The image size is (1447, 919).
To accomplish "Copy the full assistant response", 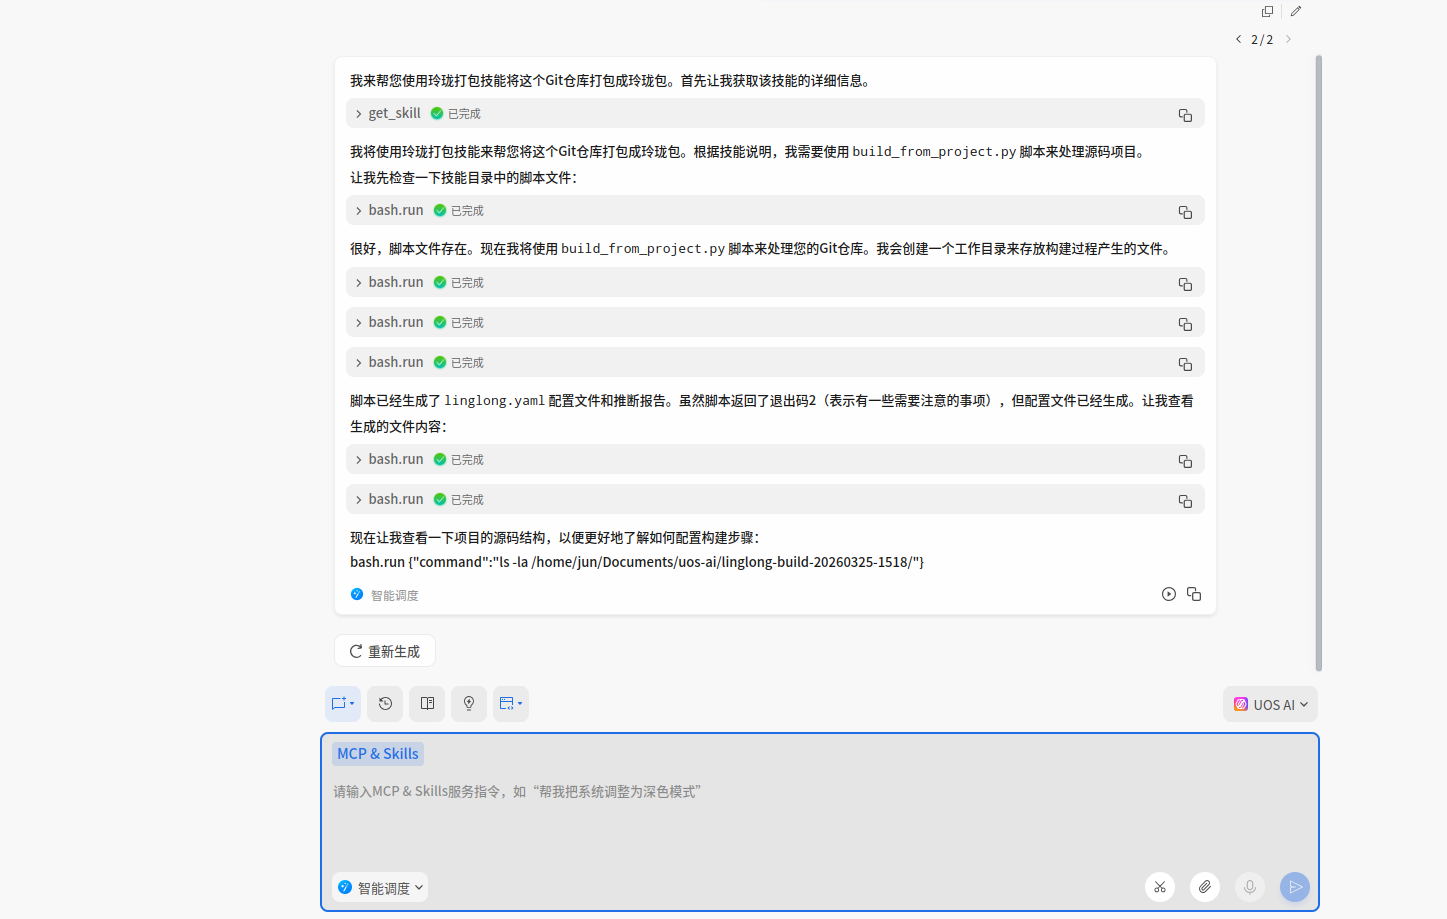I will point(1194,594).
